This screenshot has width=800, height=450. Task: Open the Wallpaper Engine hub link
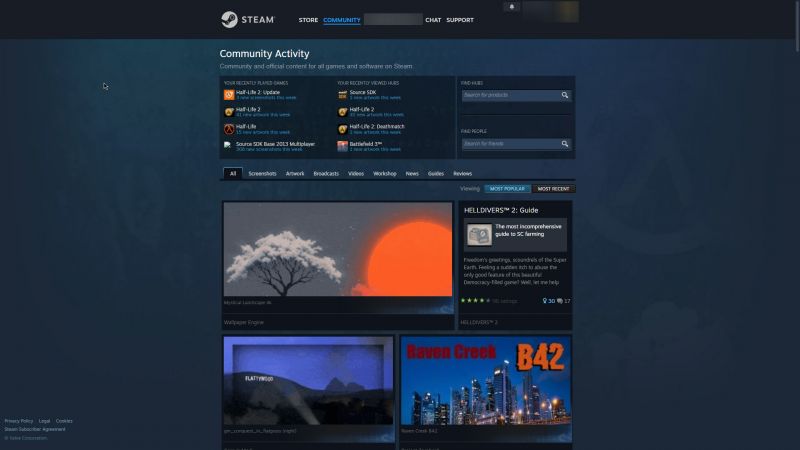pos(243,322)
